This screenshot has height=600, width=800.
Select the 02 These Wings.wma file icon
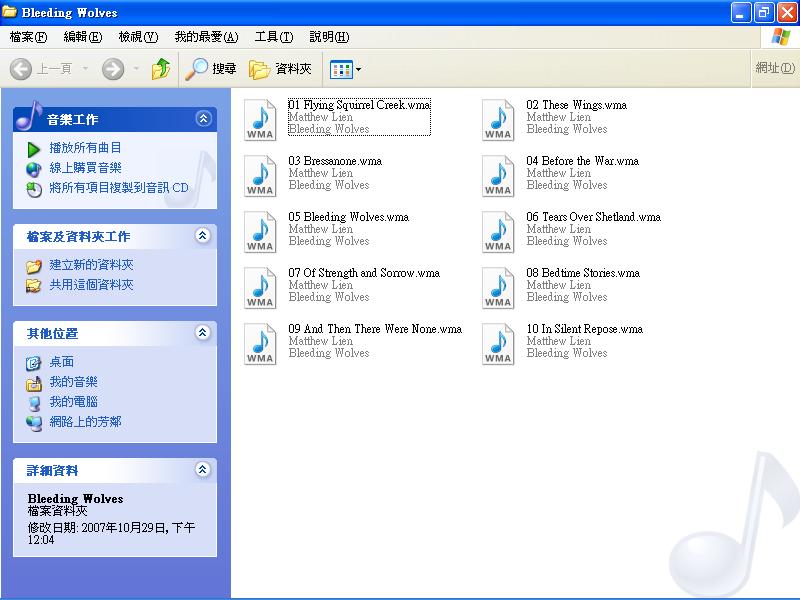(x=498, y=120)
